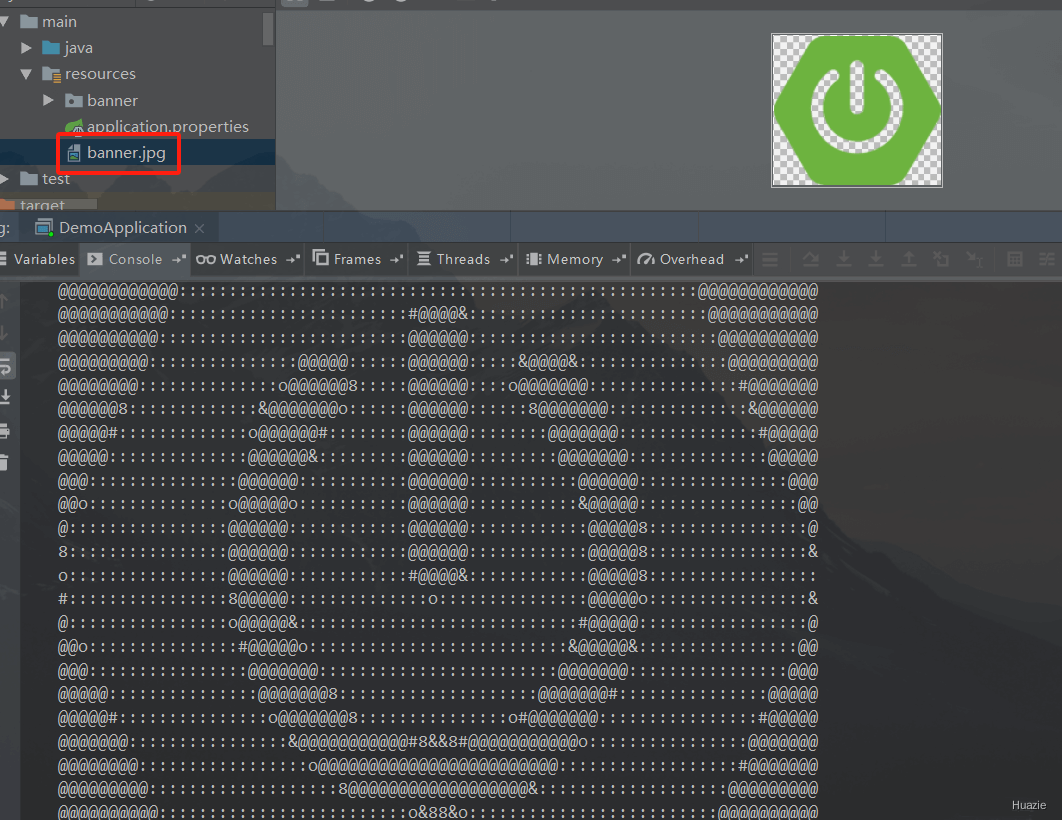This screenshot has width=1062, height=820.
Task: Close the DemoApplication session tab
Action: point(200,229)
